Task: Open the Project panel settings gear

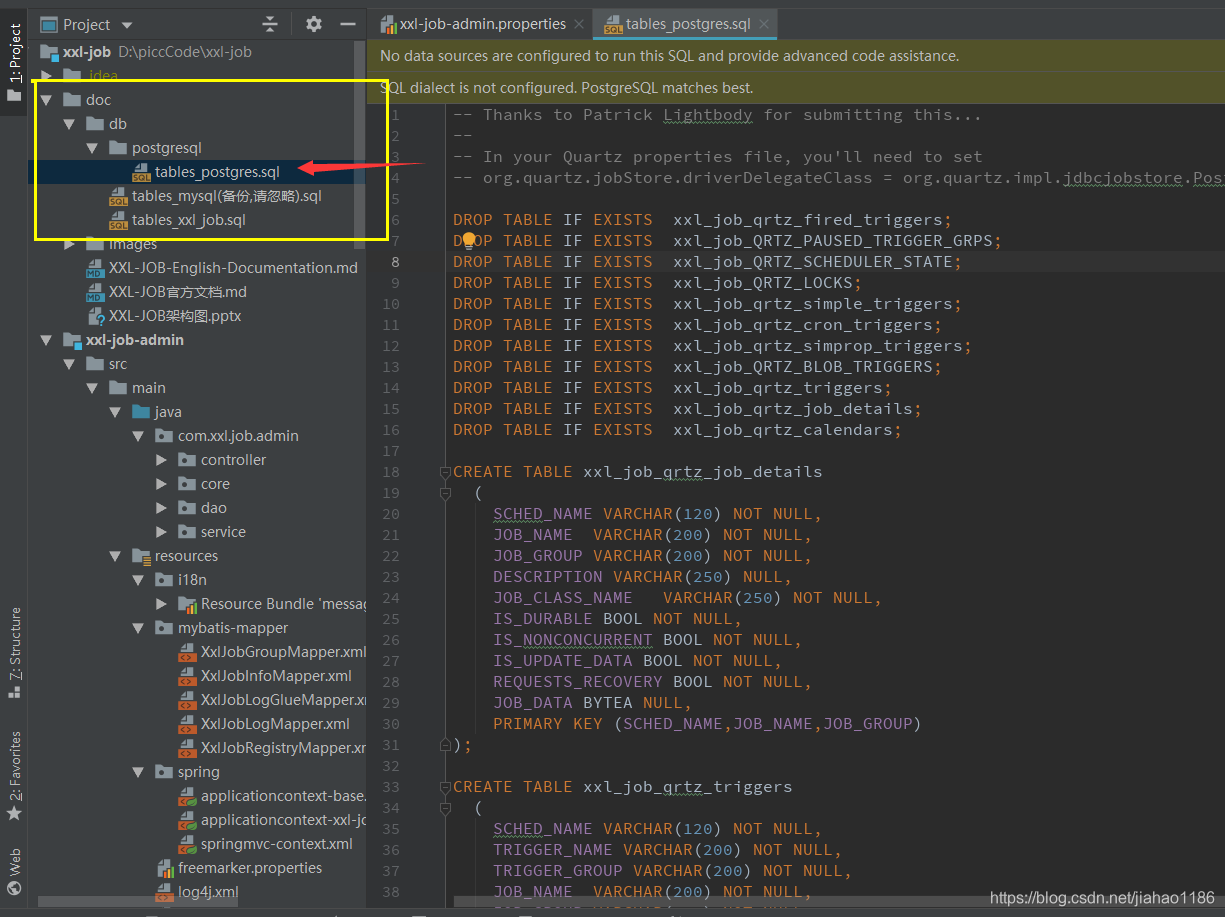Action: [313, 23]
